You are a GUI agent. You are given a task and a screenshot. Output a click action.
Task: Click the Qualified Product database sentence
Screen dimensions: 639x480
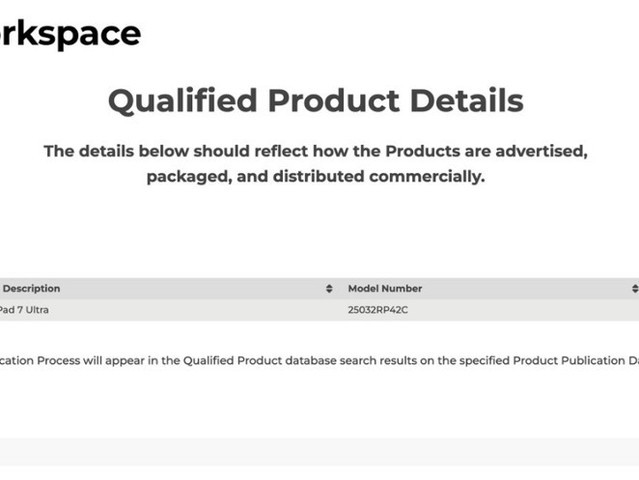click(320, 361)
